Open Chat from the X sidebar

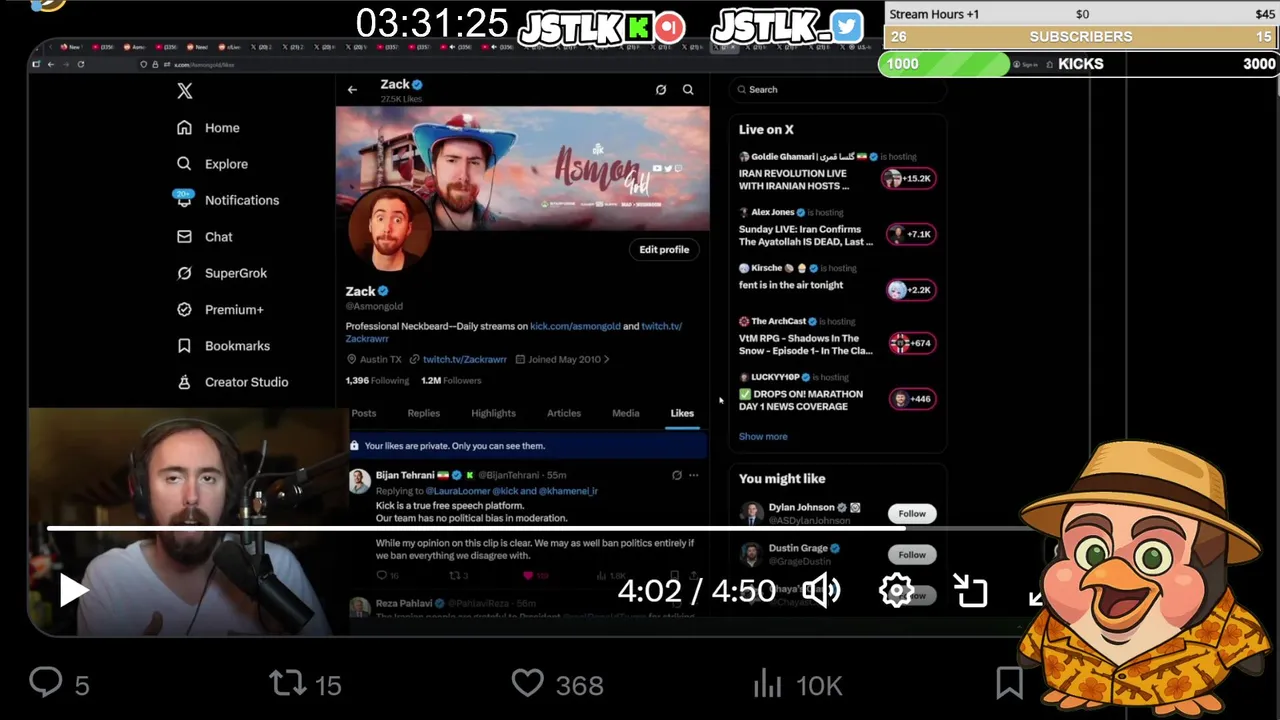204,237
